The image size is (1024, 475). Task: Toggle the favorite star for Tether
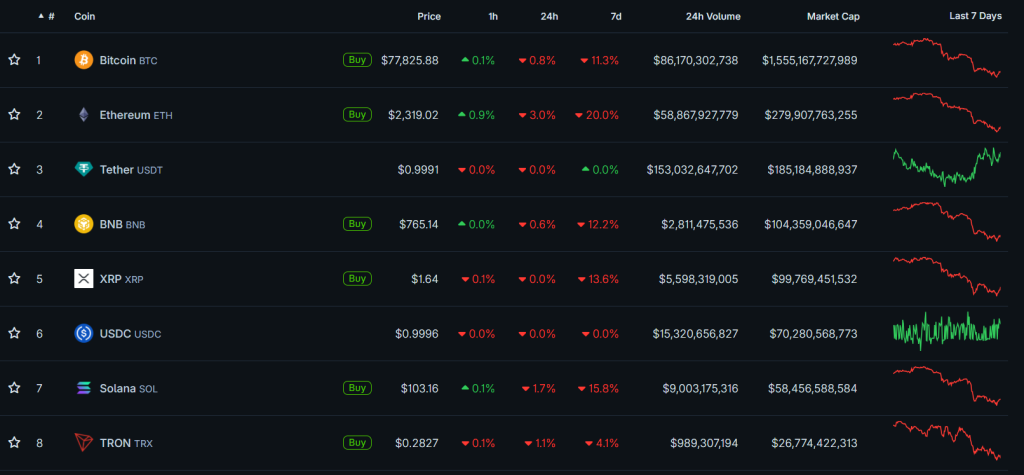[14, 170]
